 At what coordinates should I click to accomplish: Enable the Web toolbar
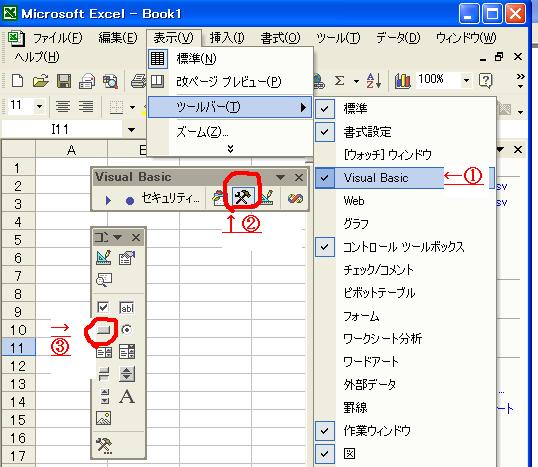tap(405, 201)
